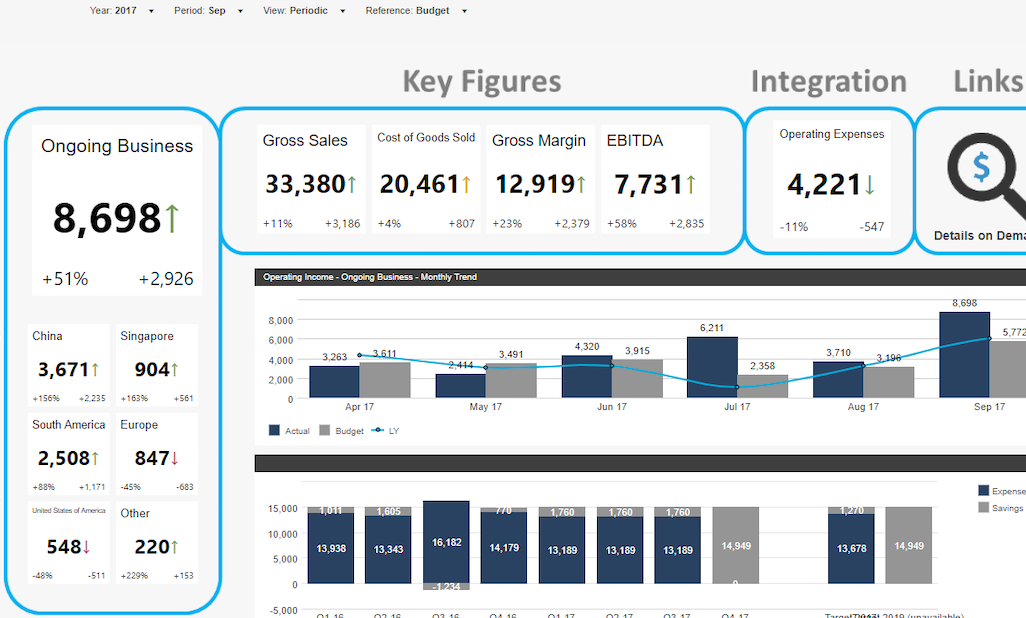This screenshot has height=618, width=1026.
Task: Click the red down arrow in Europe tile
Action: pos(175,458)
